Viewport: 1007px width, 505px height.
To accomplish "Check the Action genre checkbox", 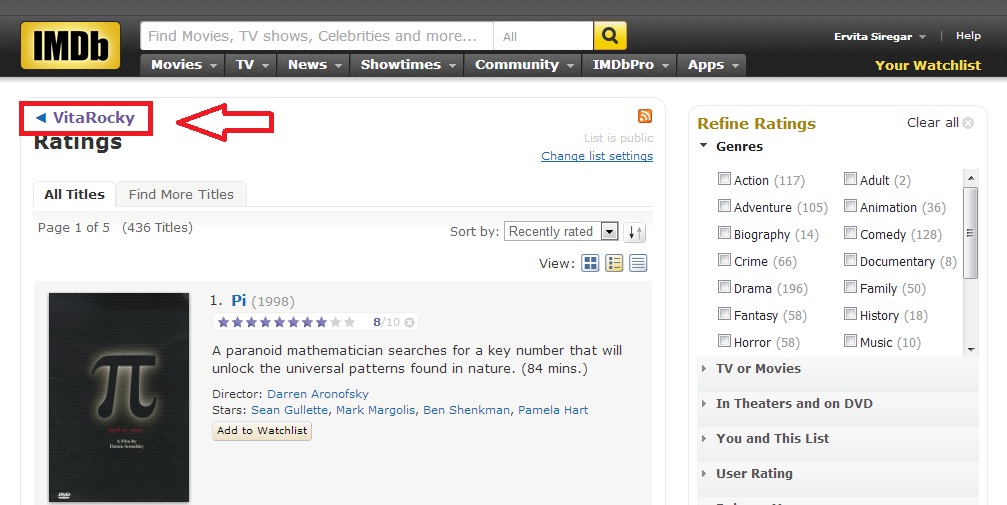I will [x=724, y=180].
